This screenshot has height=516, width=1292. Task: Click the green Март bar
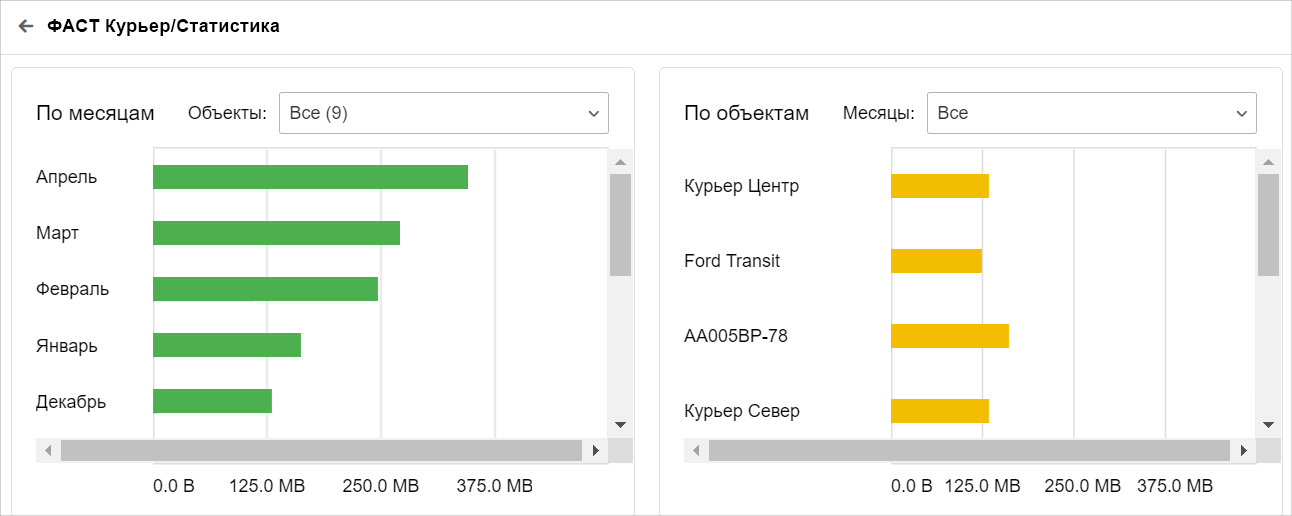click(x=276, y=233)
